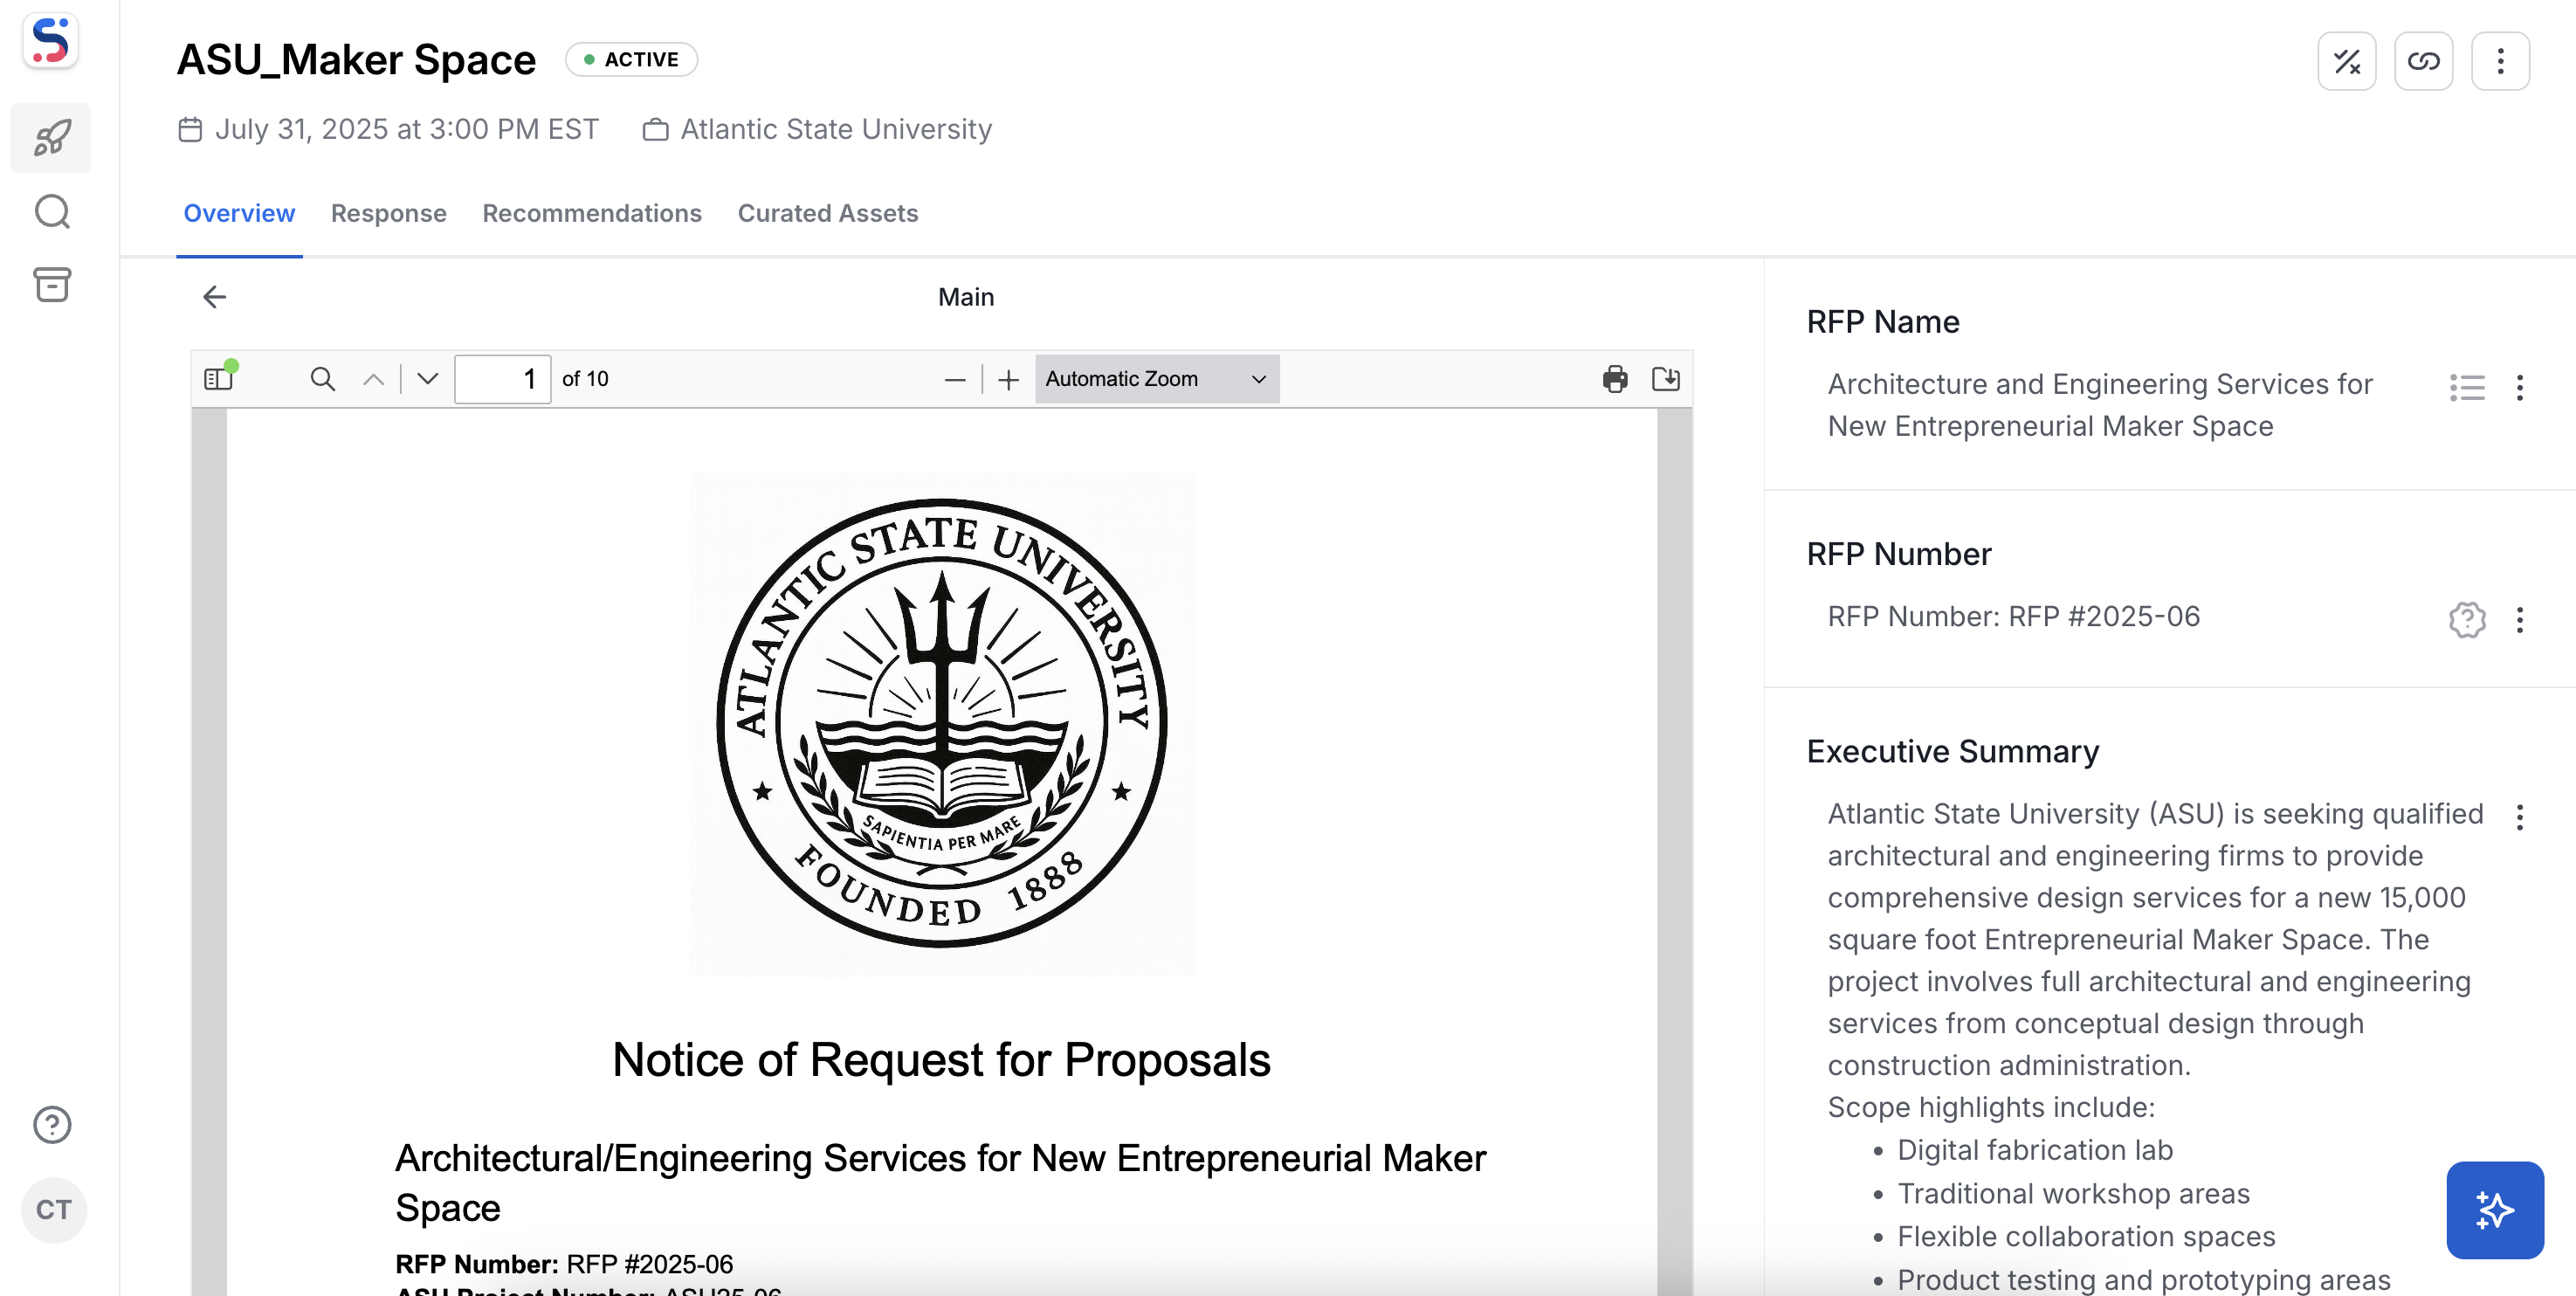Open the Automatic Zoom dropdown
This screenshot has height=1296, width=2576.
point(1156,379)
